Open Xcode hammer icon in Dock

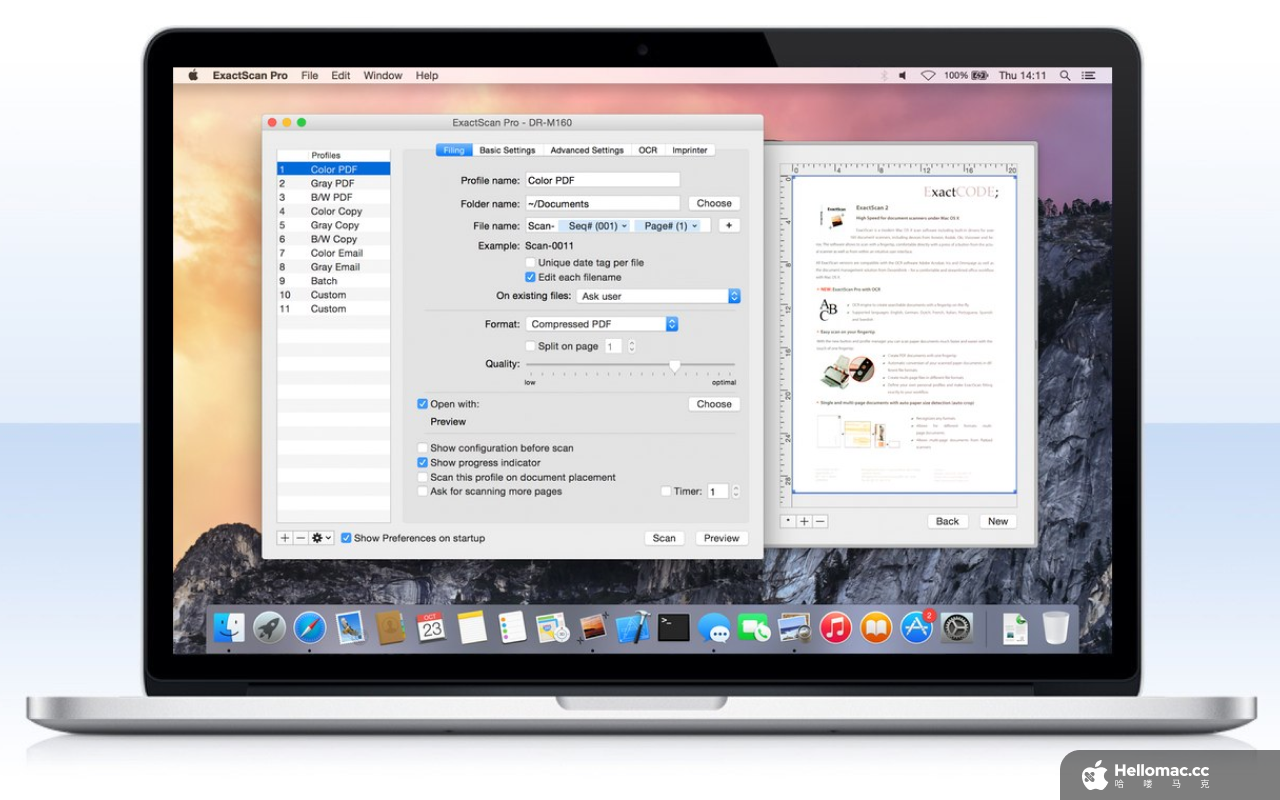coord(633,628)
